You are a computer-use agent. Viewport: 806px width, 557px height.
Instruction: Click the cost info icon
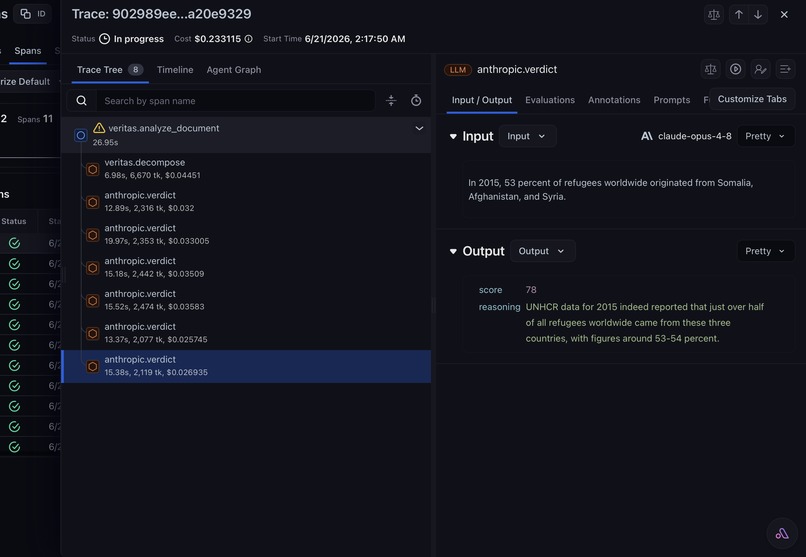pos(248,39)
